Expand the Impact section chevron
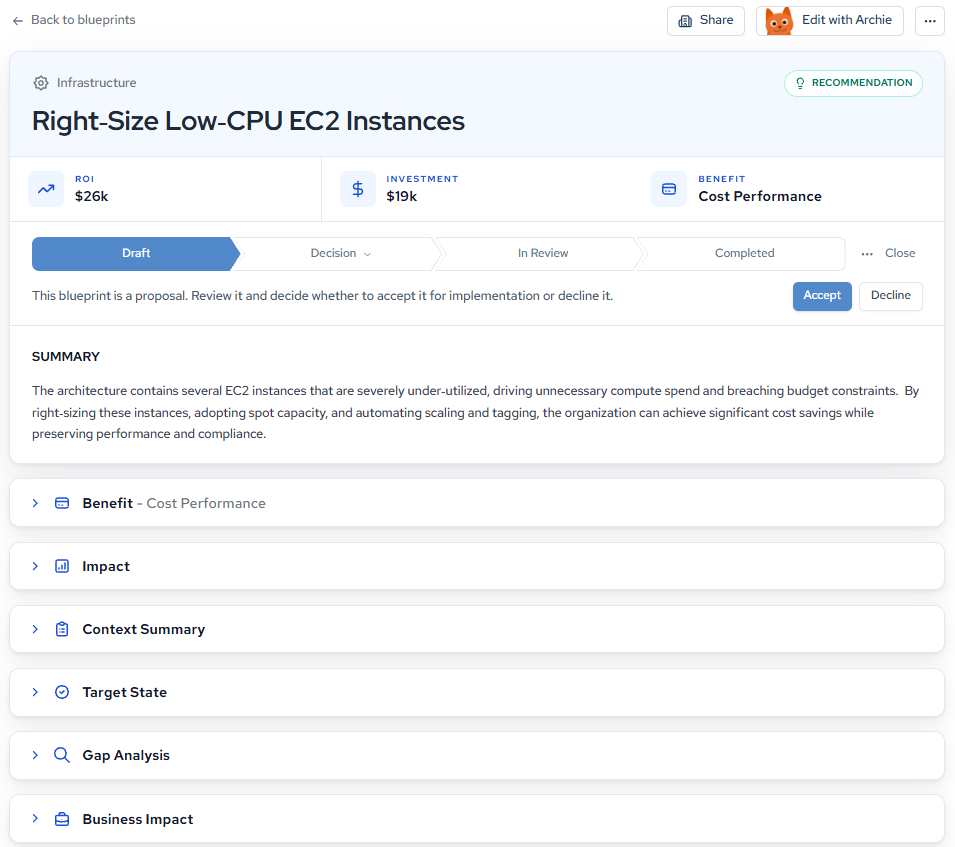 click(x=35, y=566)
